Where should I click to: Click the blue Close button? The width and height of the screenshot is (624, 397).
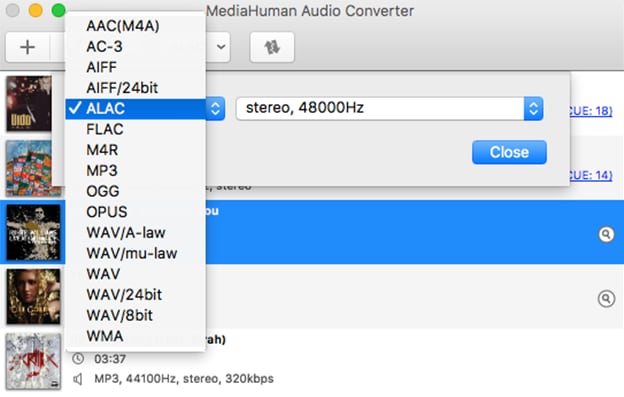coord(509,152)
